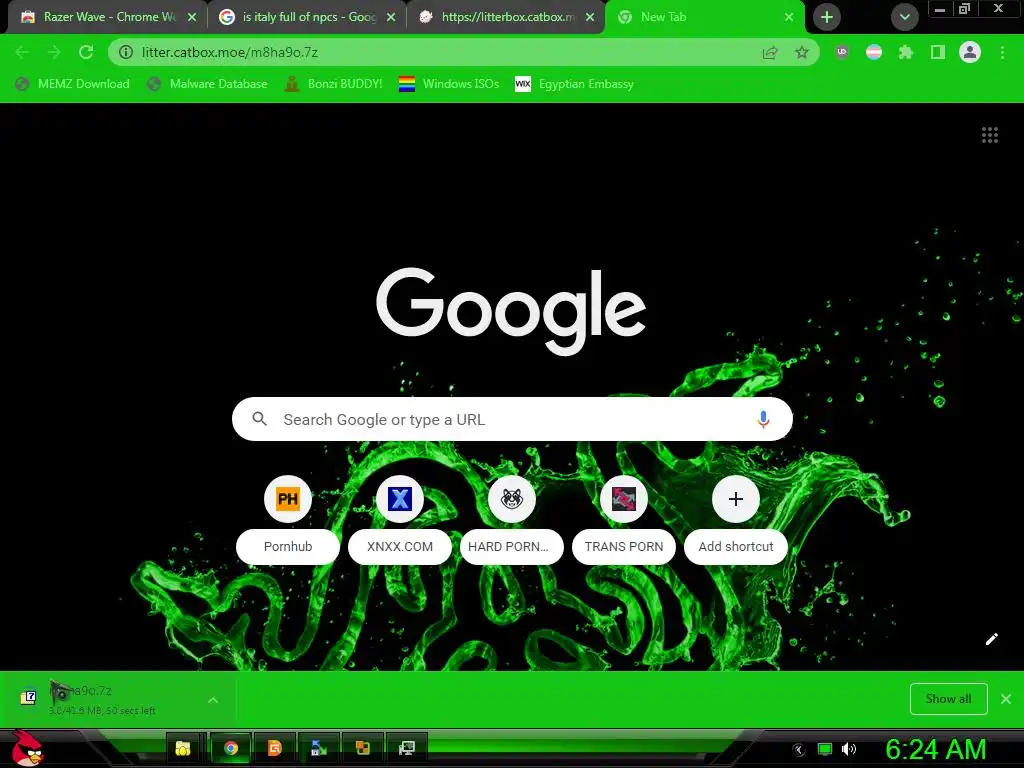1024x768 pixels.
Task: Open the monitor taskbar app icon
Action: click(406, 748)
